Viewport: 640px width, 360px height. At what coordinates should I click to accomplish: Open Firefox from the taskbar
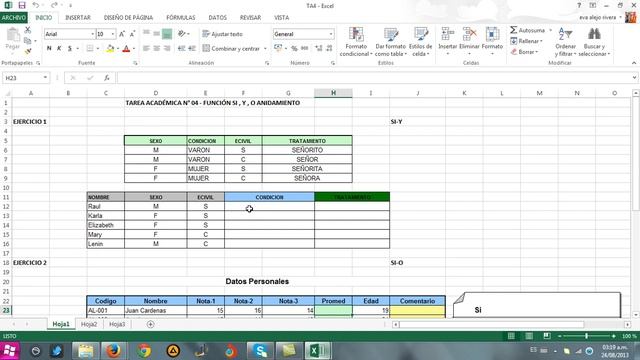tap(113, 351)
